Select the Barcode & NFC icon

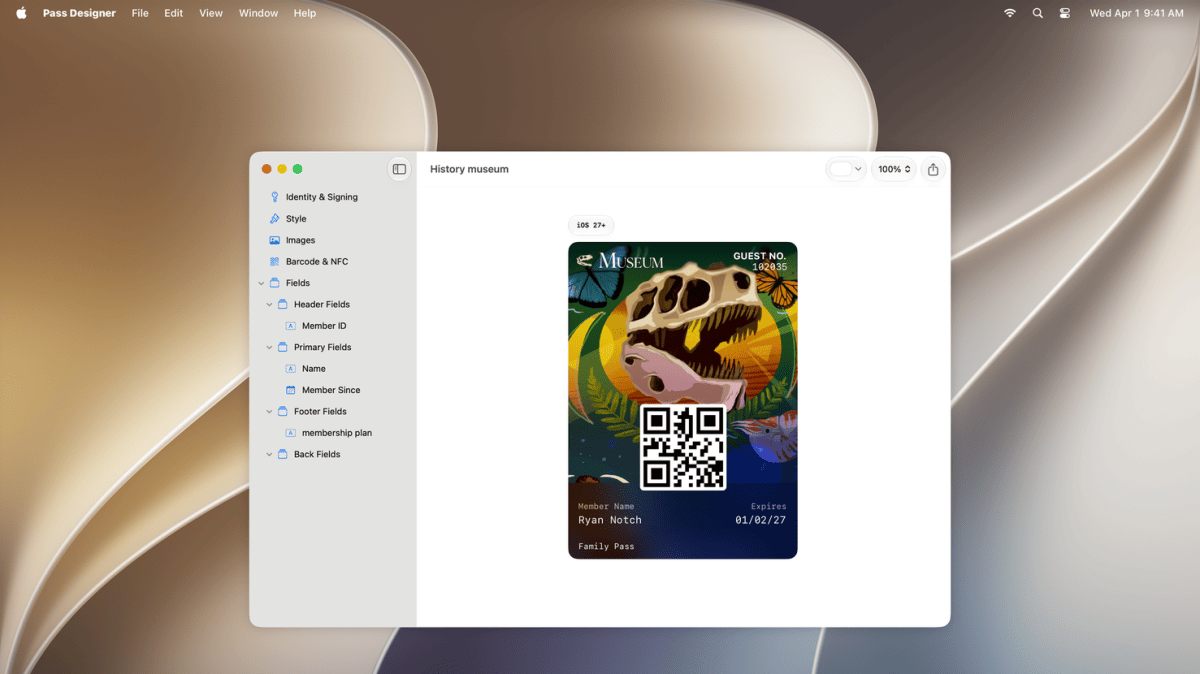[275, 262]
